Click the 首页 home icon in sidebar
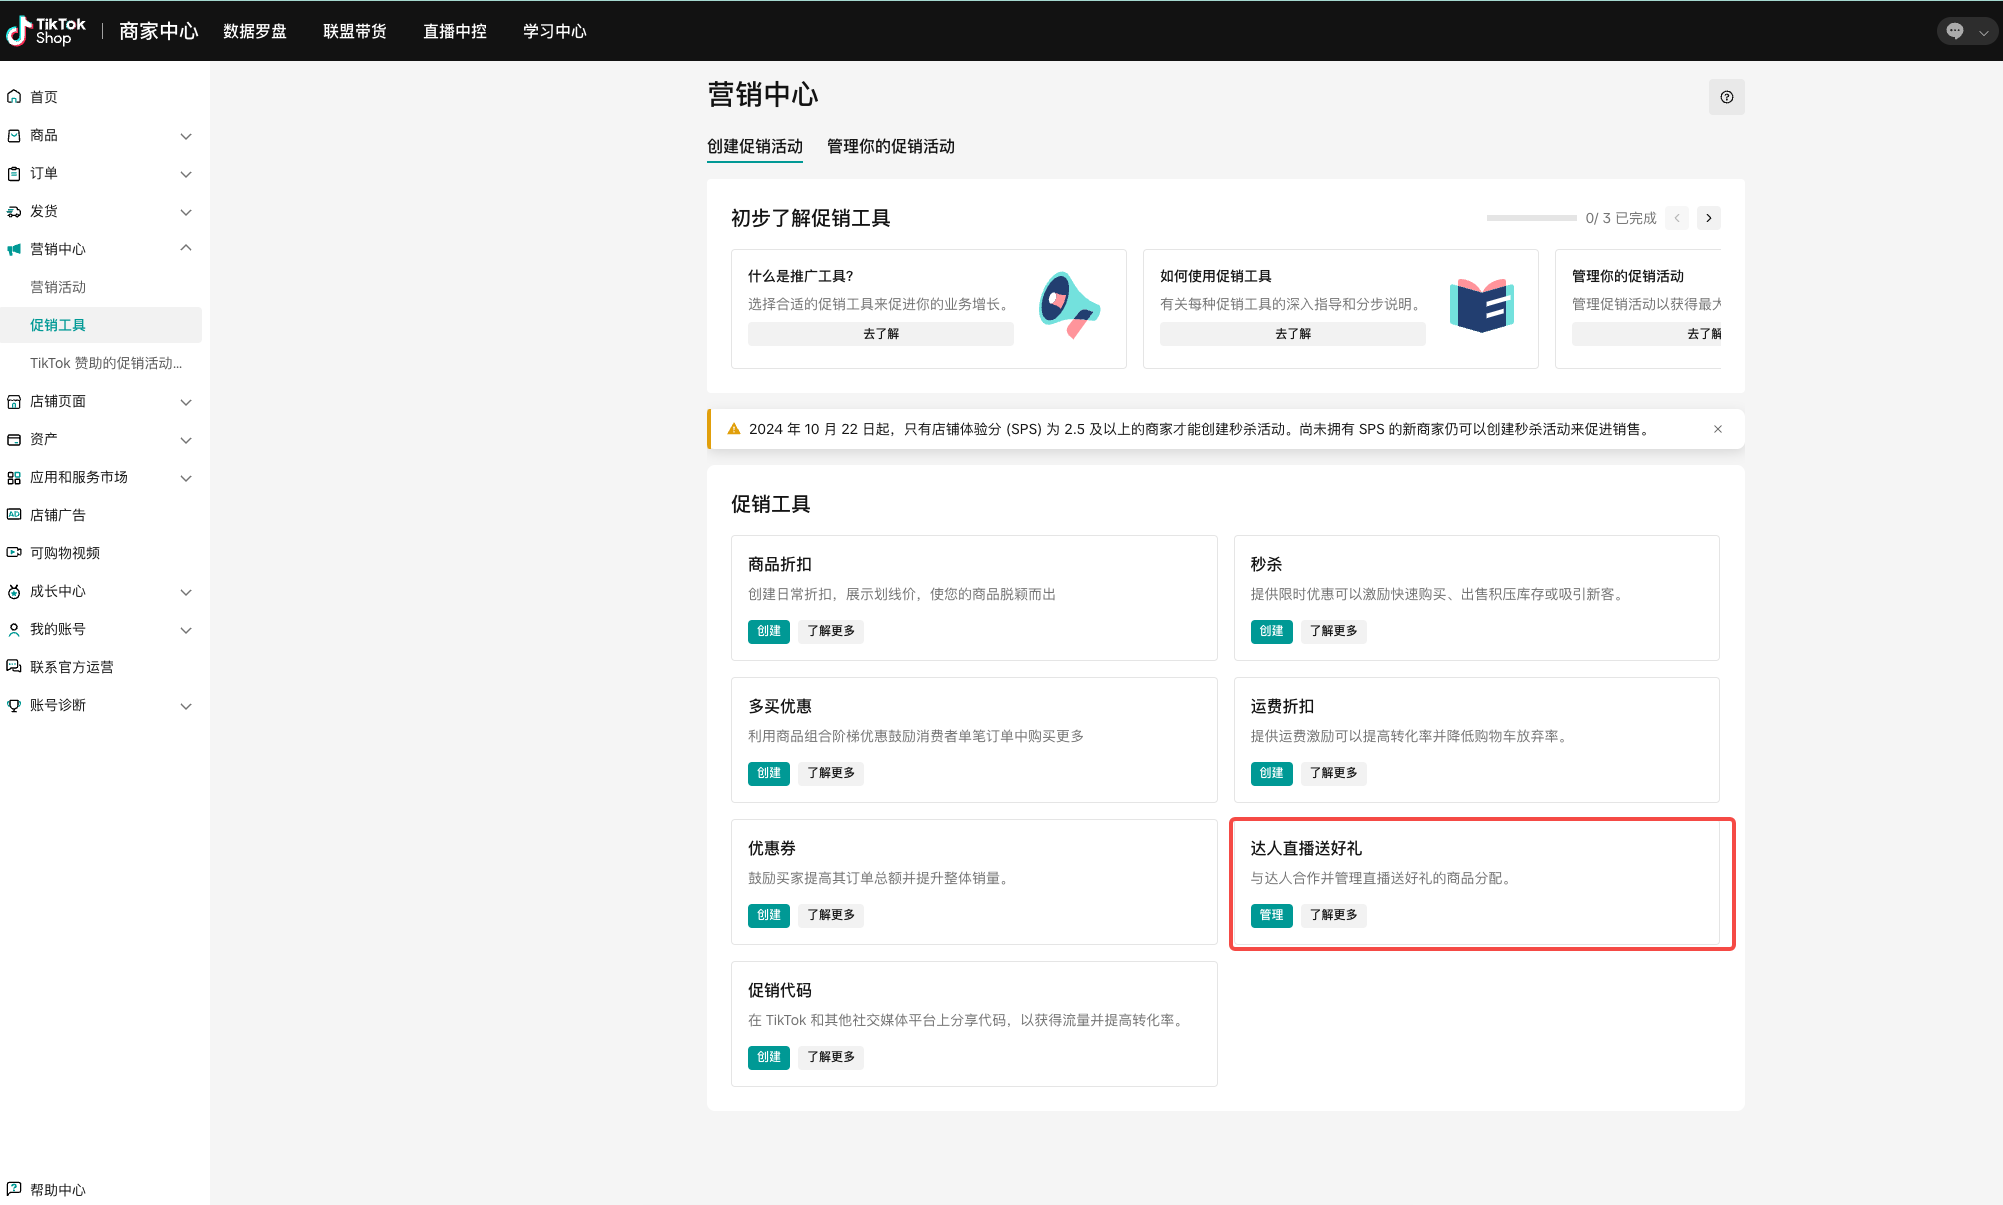This screenshot has height=1205, width=2003. click(14, 97)
